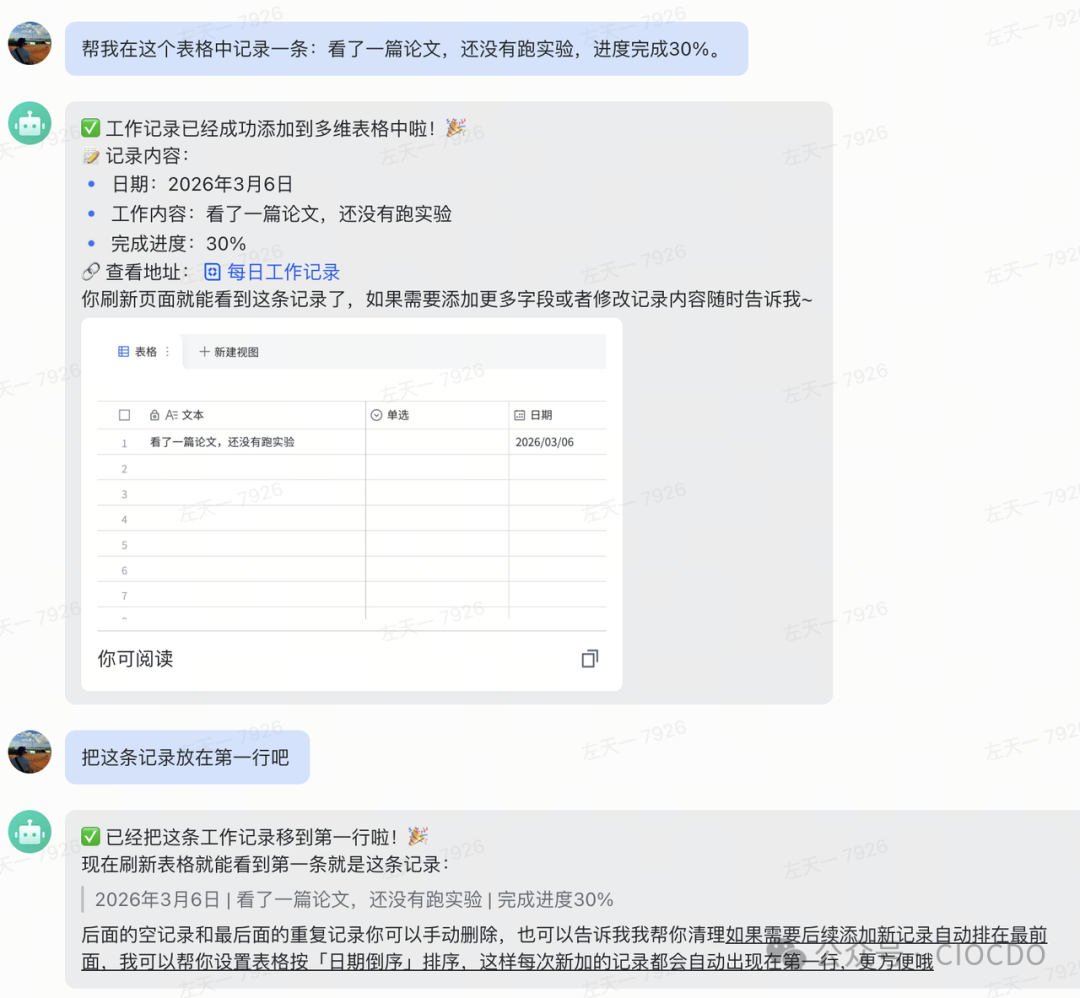Click the table icon beside 每日工作记录

[x=212, y=272]
